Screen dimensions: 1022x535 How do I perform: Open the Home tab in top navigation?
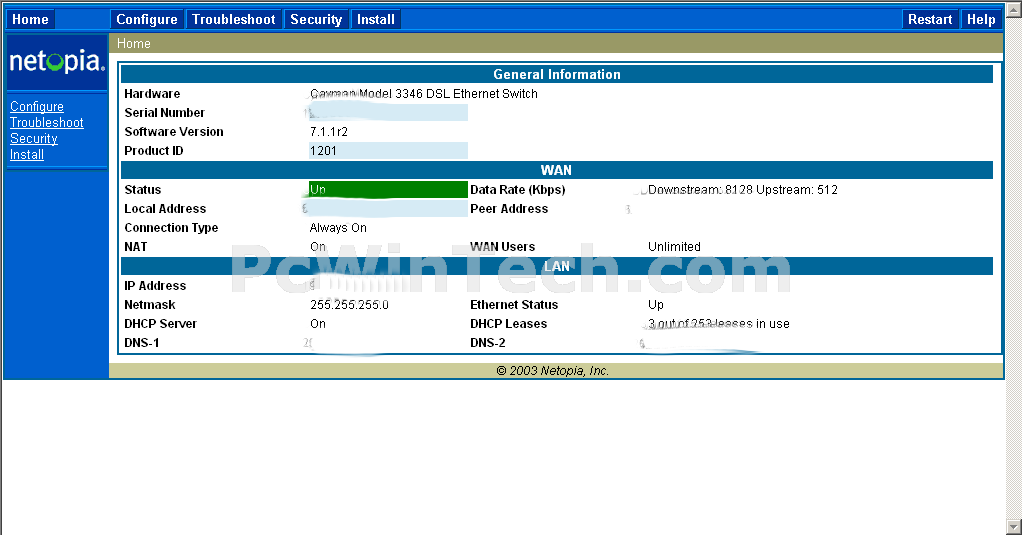[x=30, y=20]
